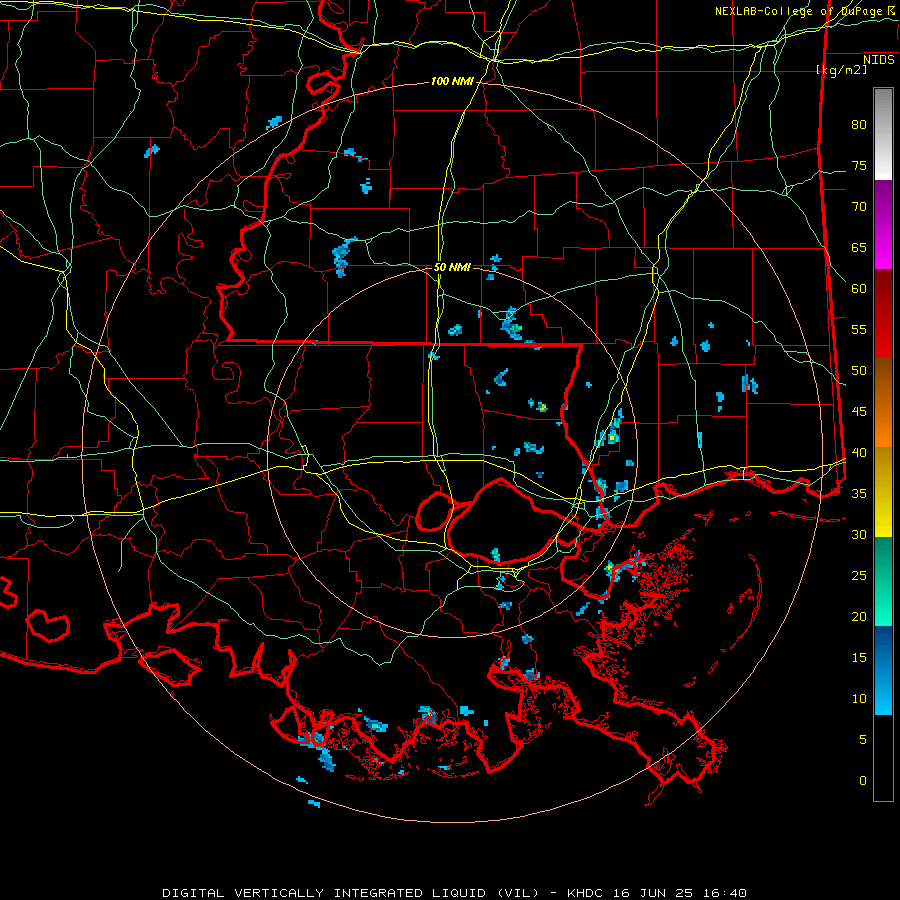Viewport: 900px width, 900px height.
Task: Click the 30 value on the scale
Action: pyautogui.click(x=859, y=535)
